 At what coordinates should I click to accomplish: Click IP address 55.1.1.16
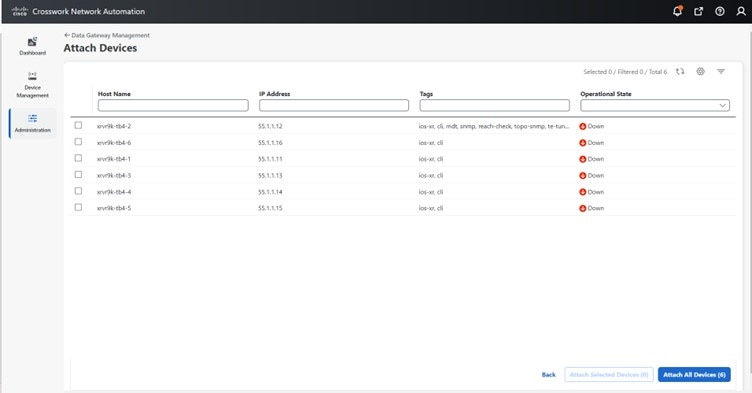[x=270, y=143]
